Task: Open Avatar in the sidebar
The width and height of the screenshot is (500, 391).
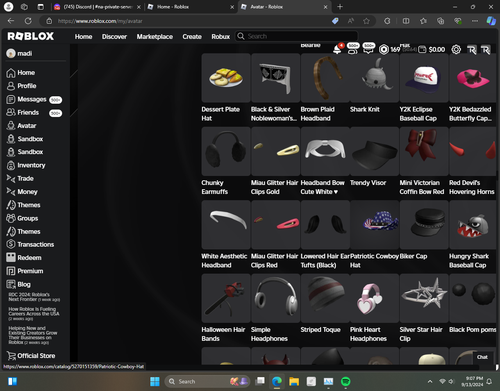Action: [21, 126]
